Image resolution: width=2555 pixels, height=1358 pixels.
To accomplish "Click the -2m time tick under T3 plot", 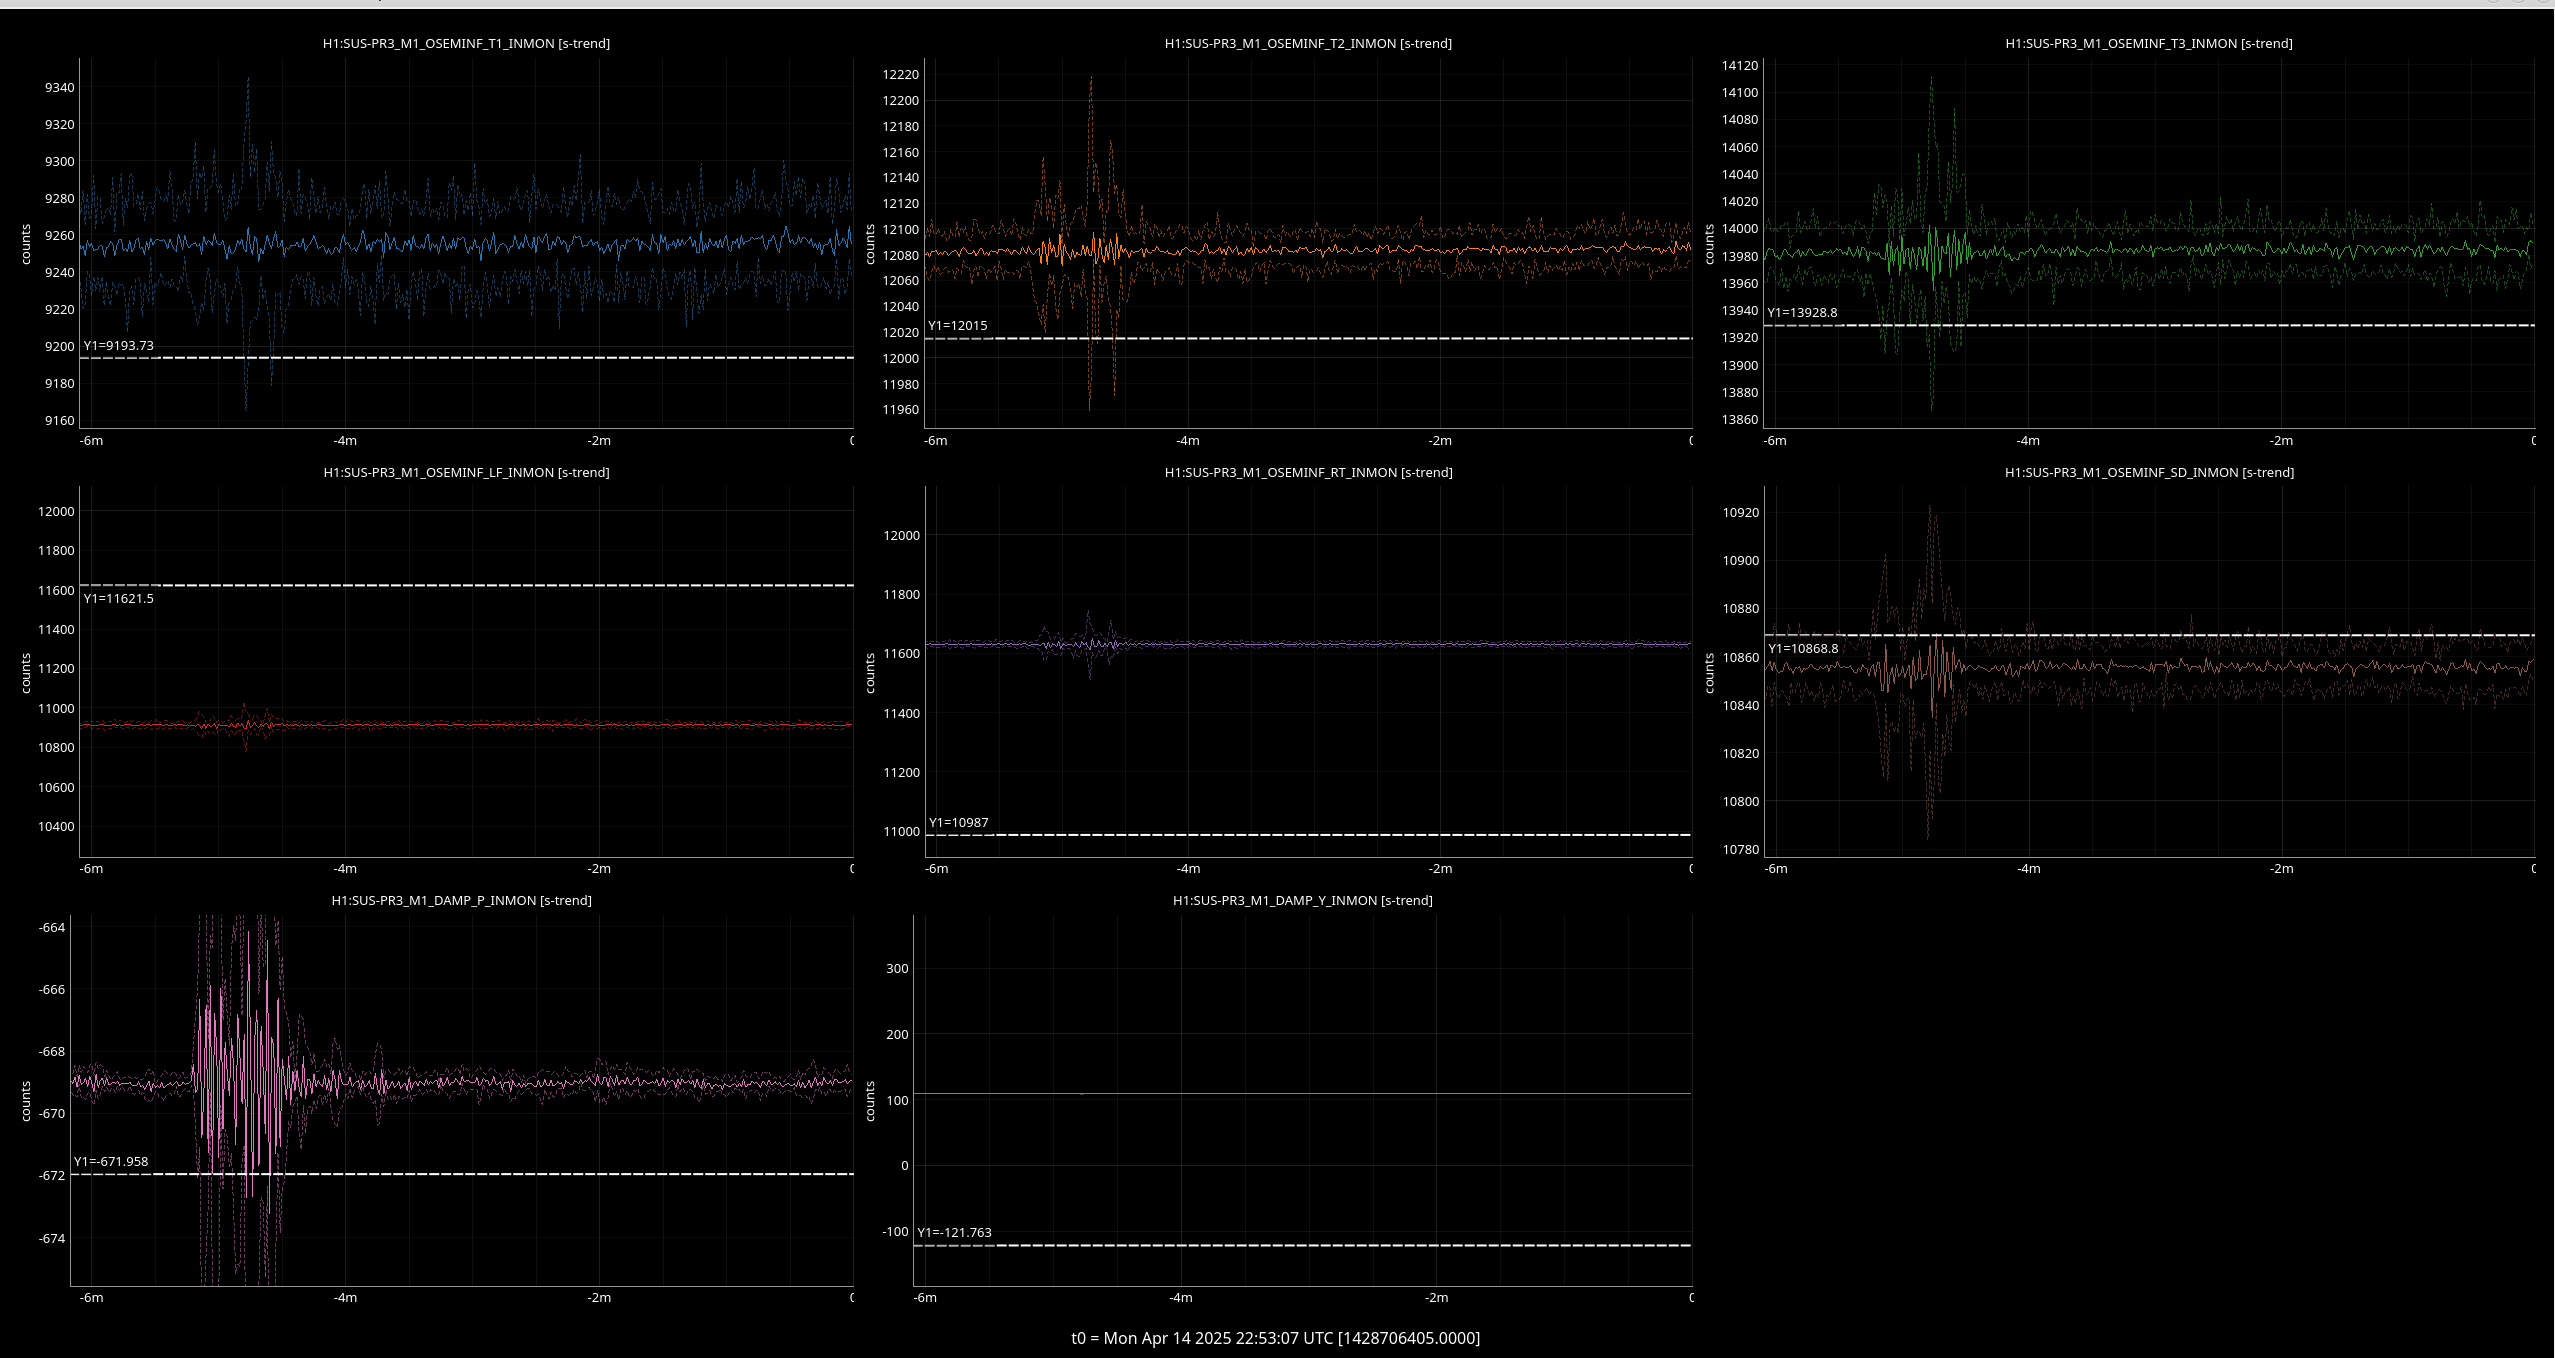I will (x=2281, y=441).
